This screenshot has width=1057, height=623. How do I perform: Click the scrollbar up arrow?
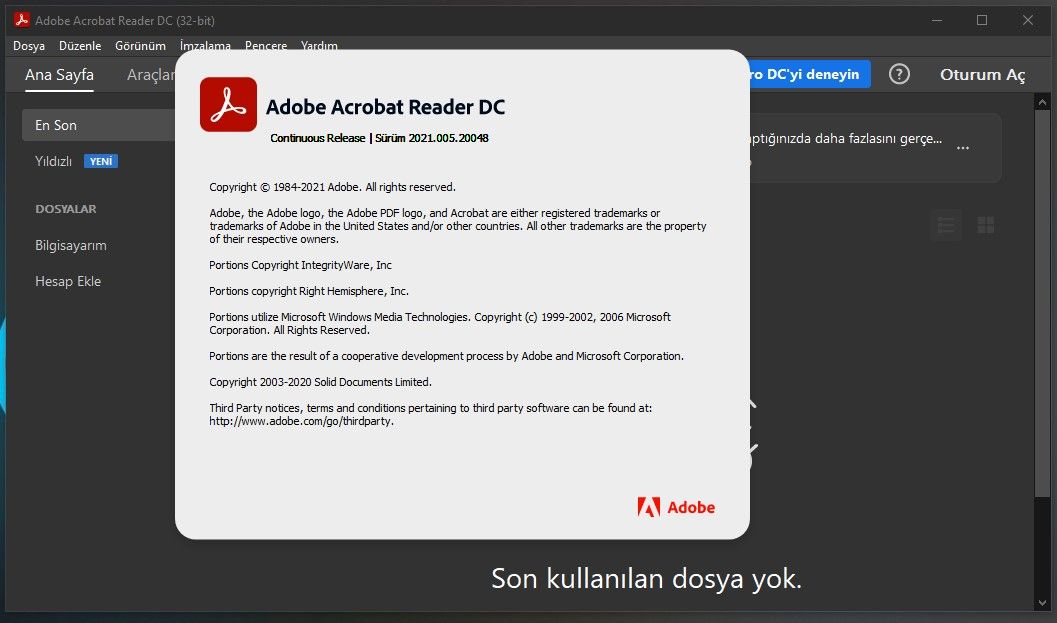[x=1042, y=102]
